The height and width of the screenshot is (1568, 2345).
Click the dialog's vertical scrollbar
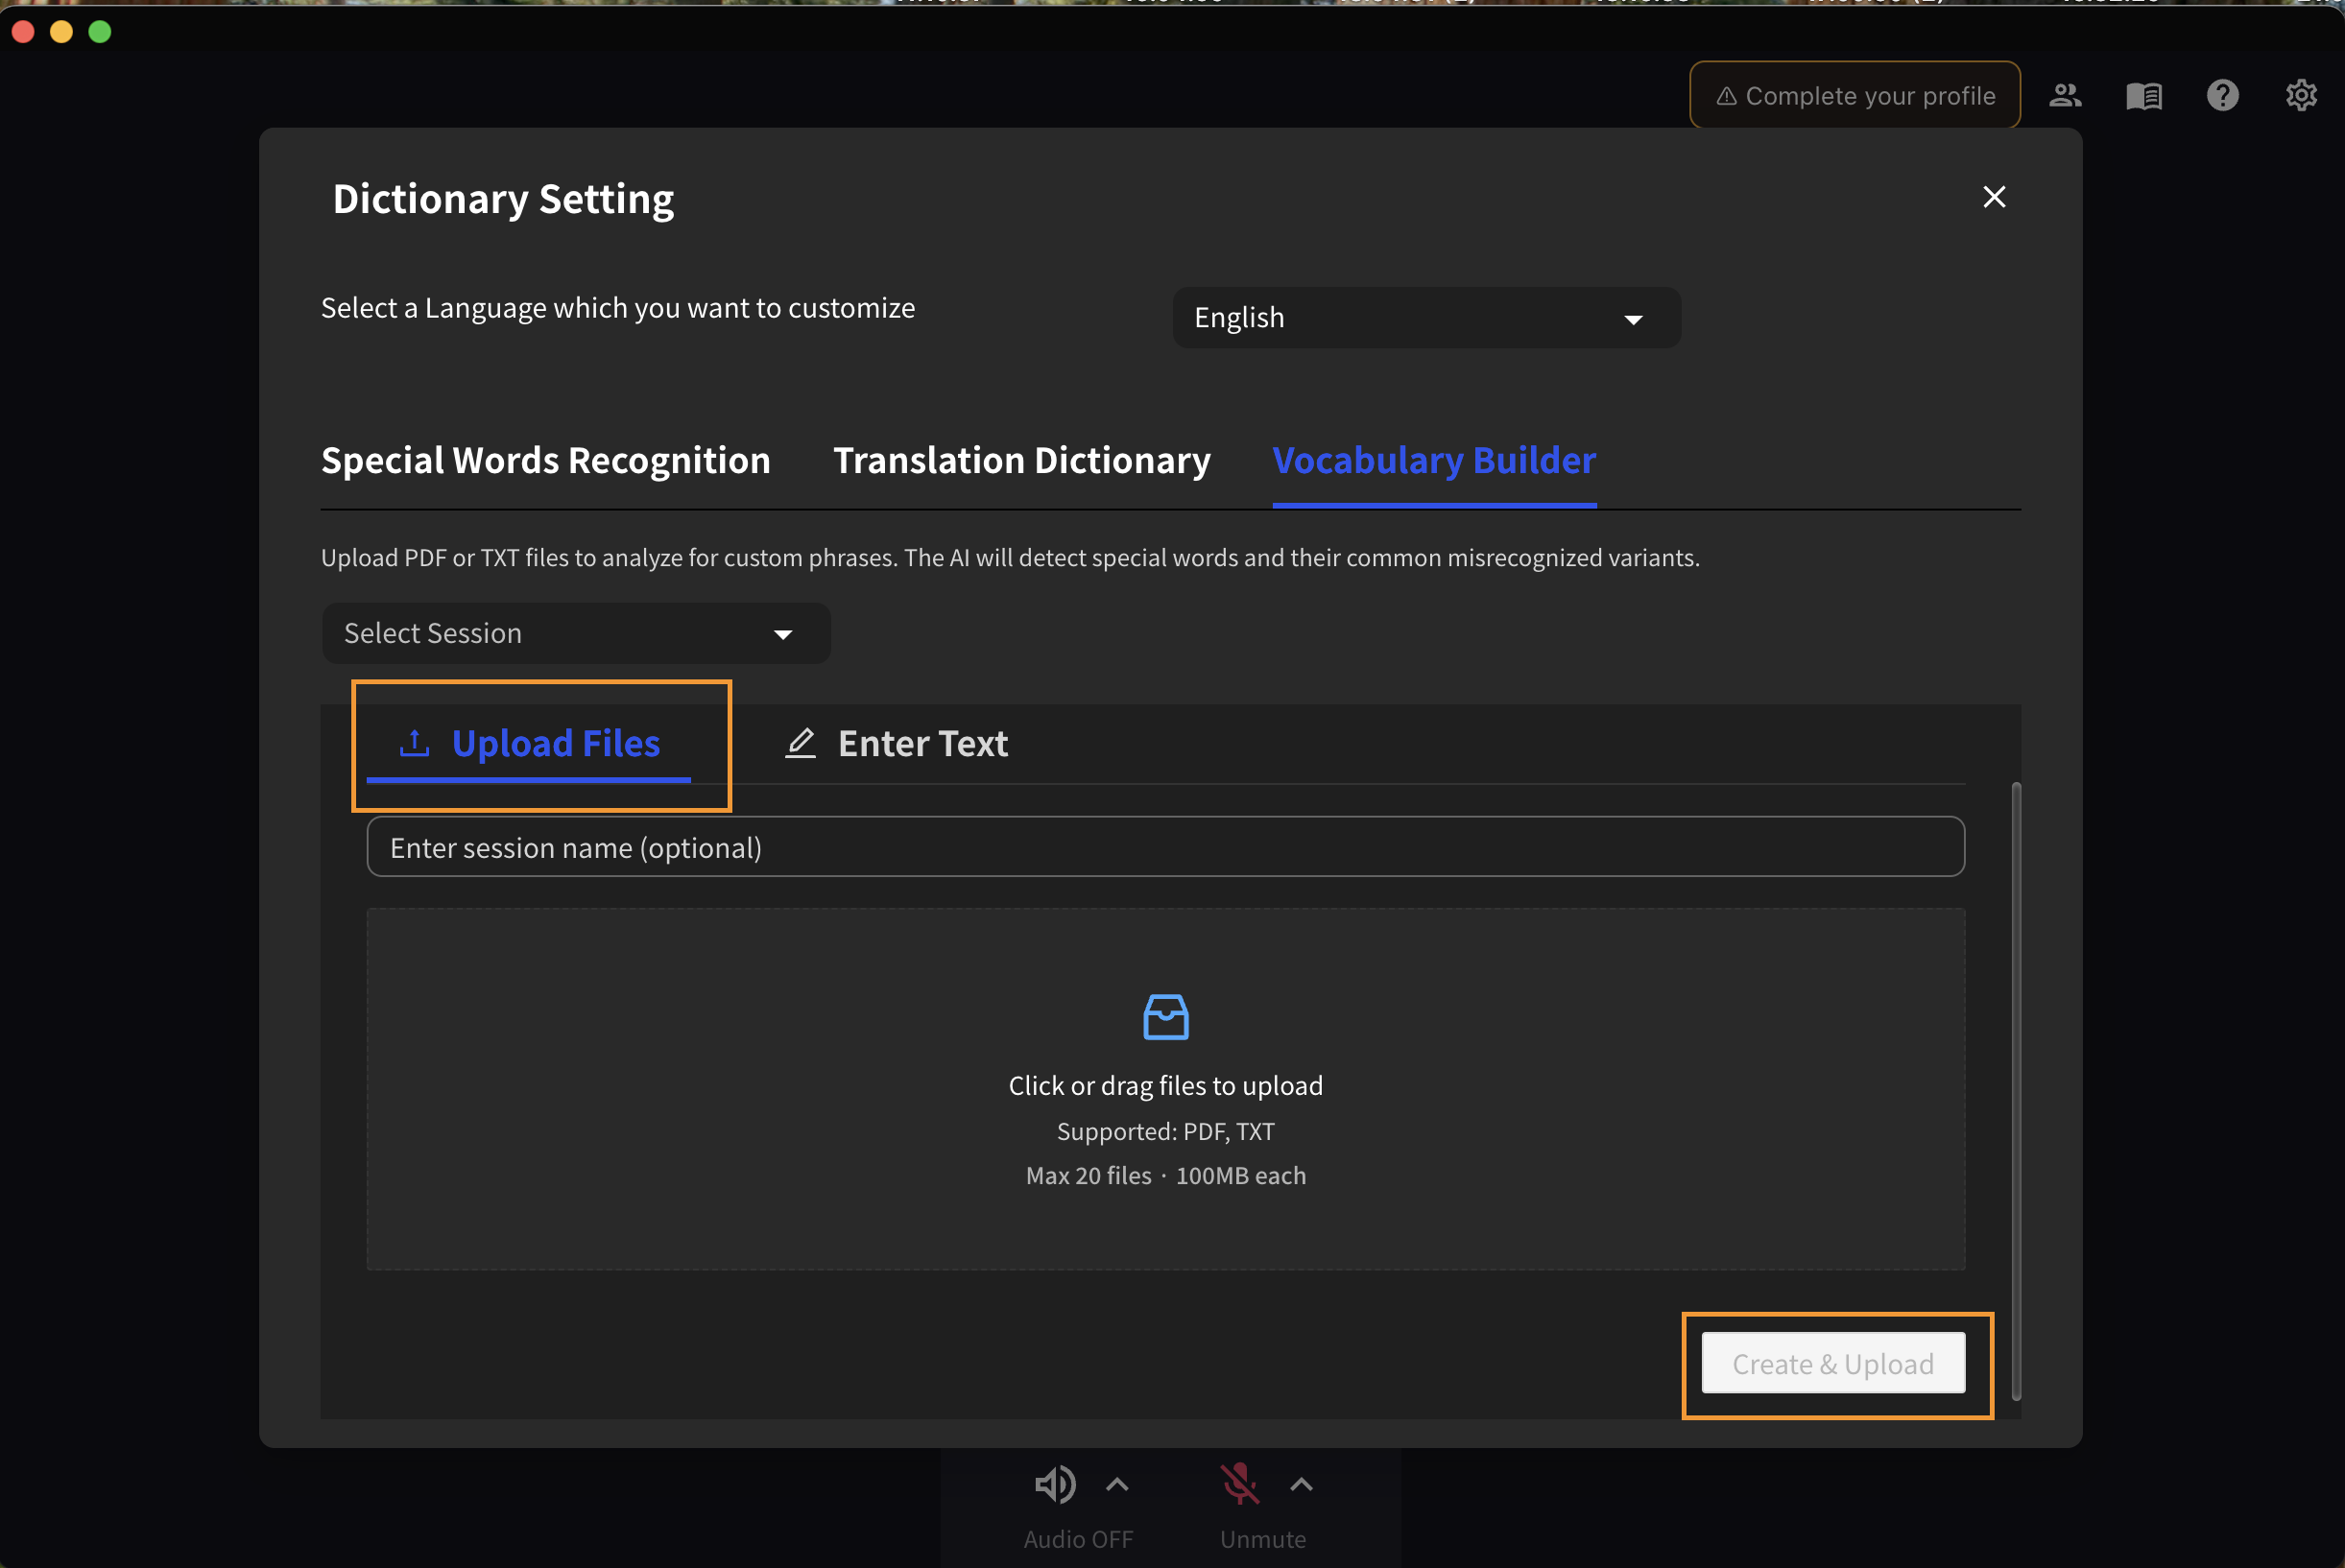(x=2015, y=1090)
